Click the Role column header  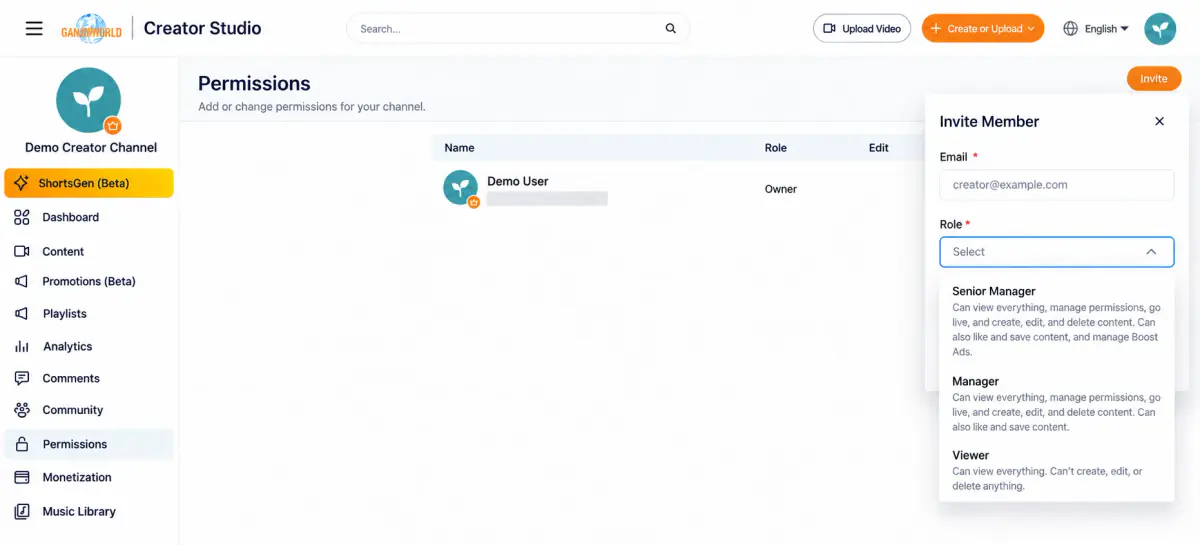[x=776, y=148]
